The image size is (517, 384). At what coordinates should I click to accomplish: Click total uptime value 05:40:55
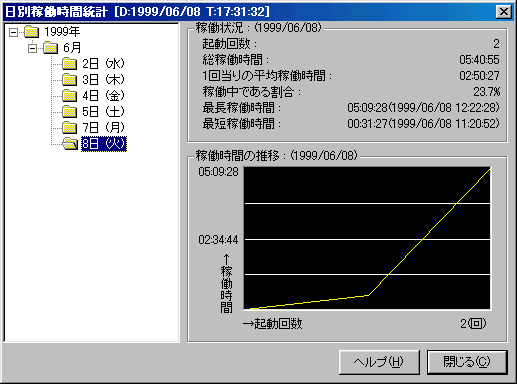(479, 60)
